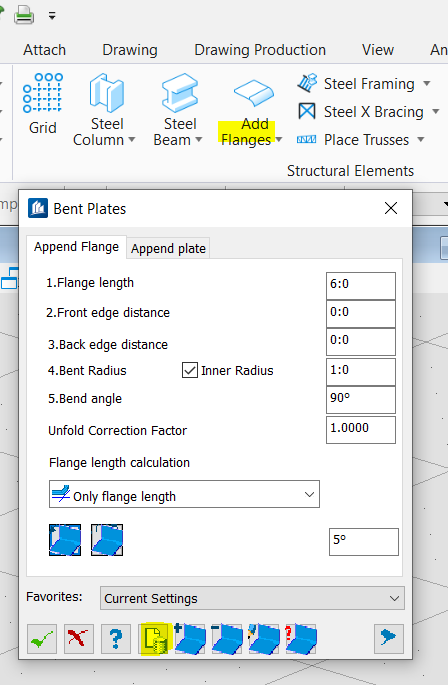
Task: Switch to the Append plate tab
Action: click(168, 248)
